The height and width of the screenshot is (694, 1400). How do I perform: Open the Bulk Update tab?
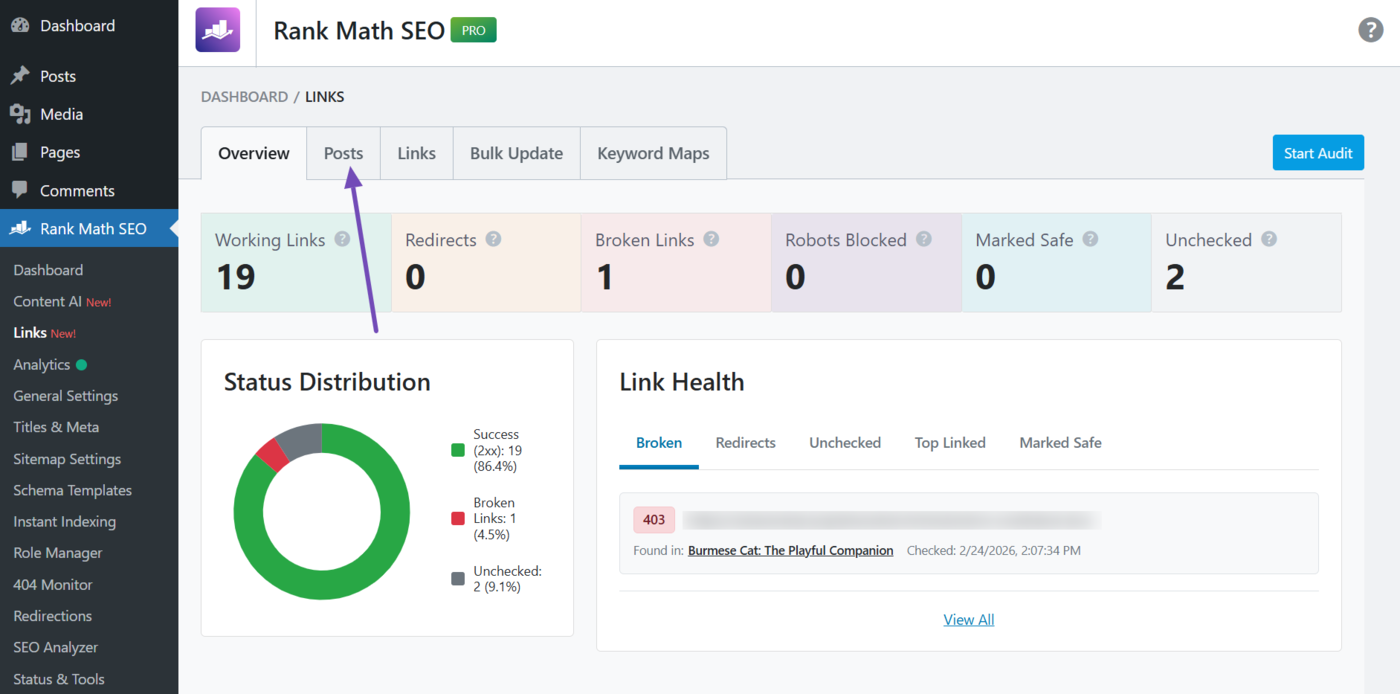516,153
